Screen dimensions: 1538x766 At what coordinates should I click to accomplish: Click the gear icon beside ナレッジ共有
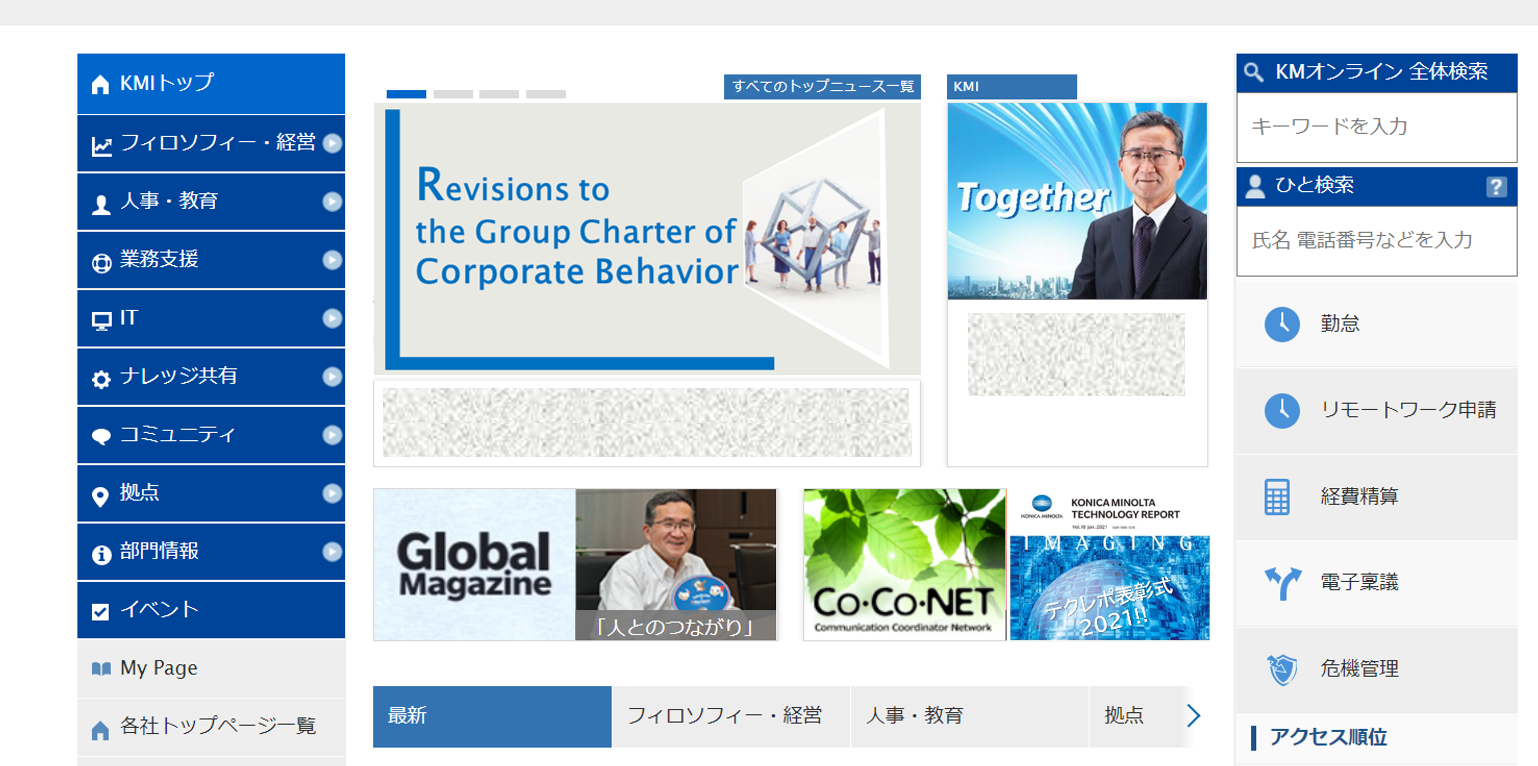101,379
